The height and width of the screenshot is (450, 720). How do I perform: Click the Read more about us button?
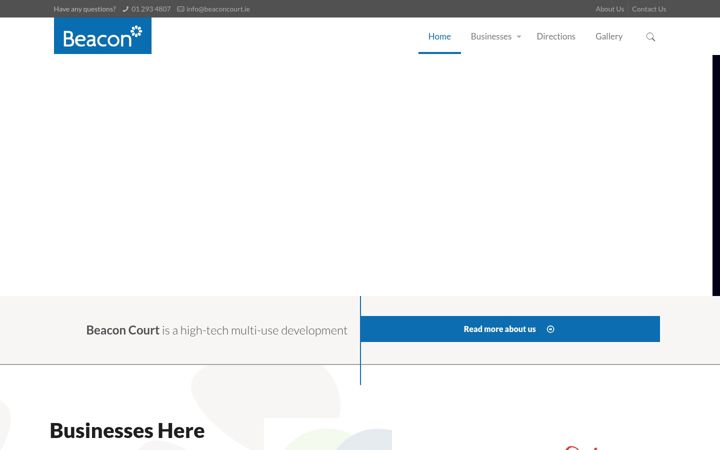click(x=510, y=329)
